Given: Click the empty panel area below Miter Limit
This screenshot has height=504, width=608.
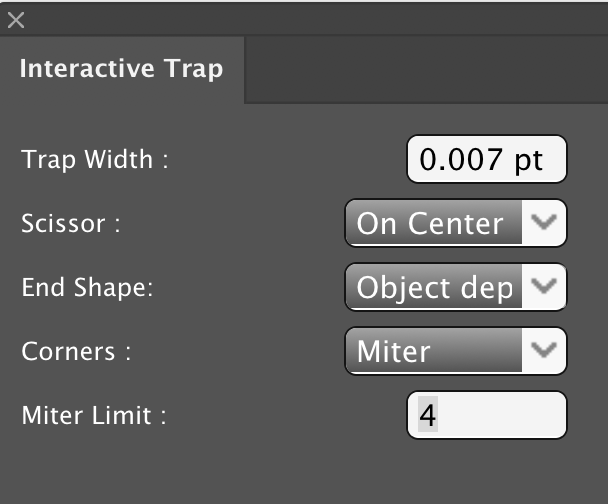Looking at the screenshot, I should 300,470.
